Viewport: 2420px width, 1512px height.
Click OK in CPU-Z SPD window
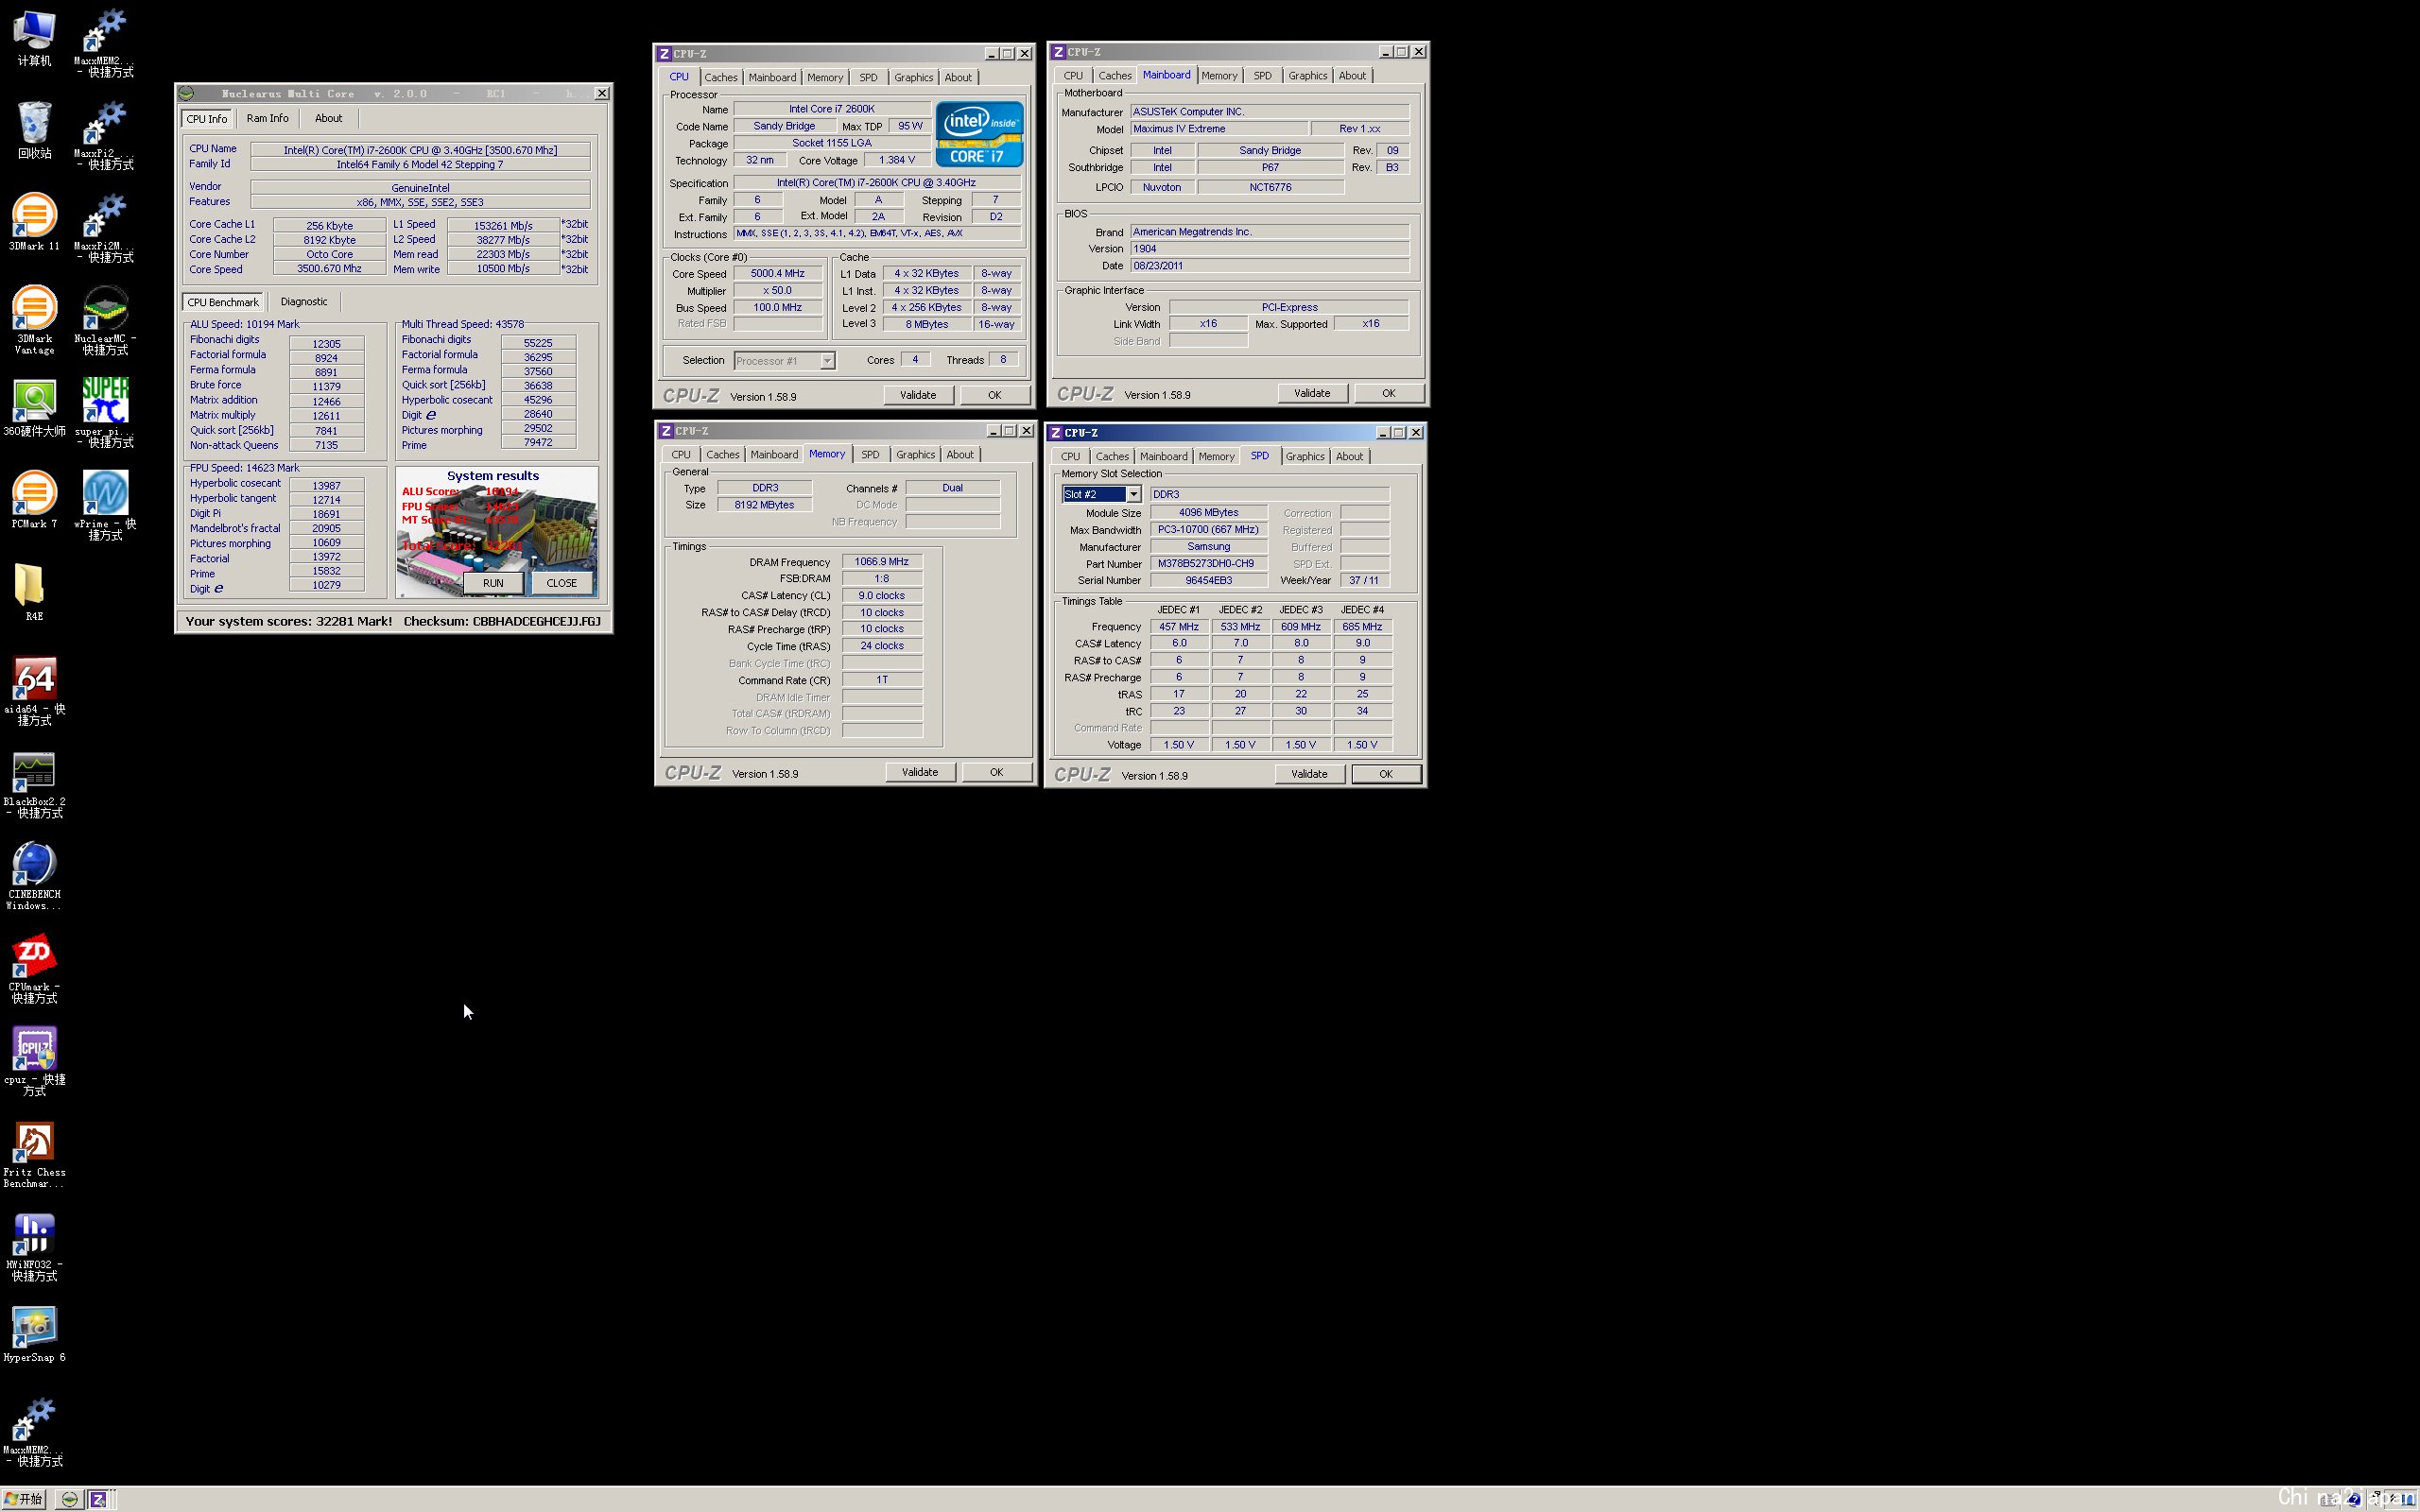1386,774
